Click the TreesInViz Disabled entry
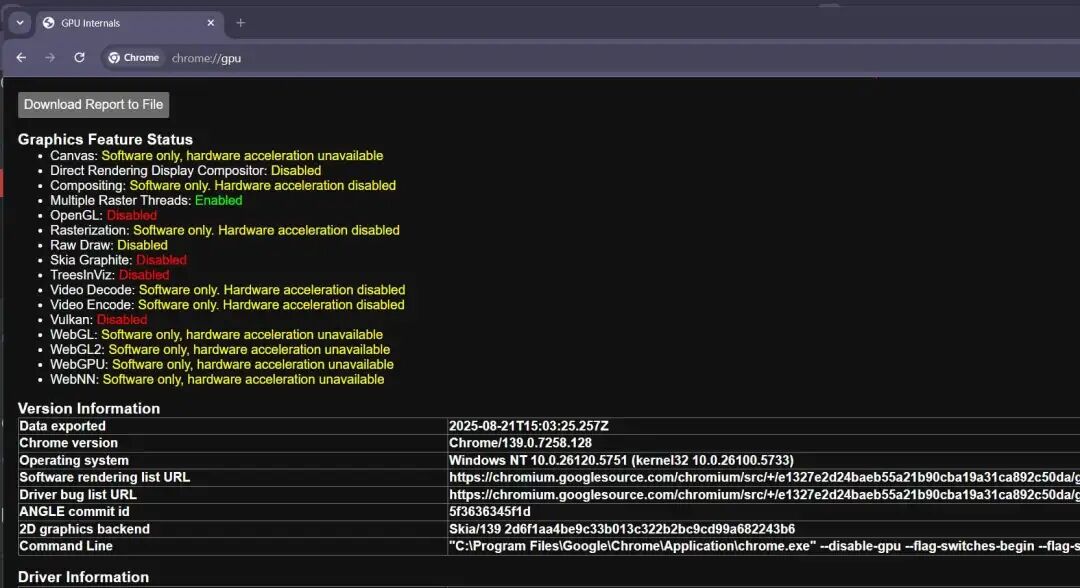This screenshot has height=588, width=1080. [110, 275]
